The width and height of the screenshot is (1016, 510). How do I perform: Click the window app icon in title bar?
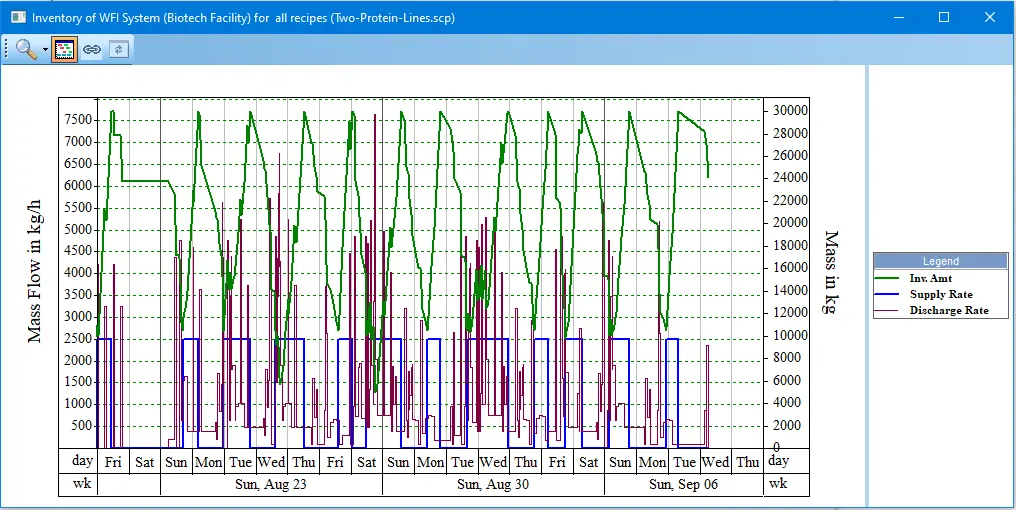coord(17,17)
